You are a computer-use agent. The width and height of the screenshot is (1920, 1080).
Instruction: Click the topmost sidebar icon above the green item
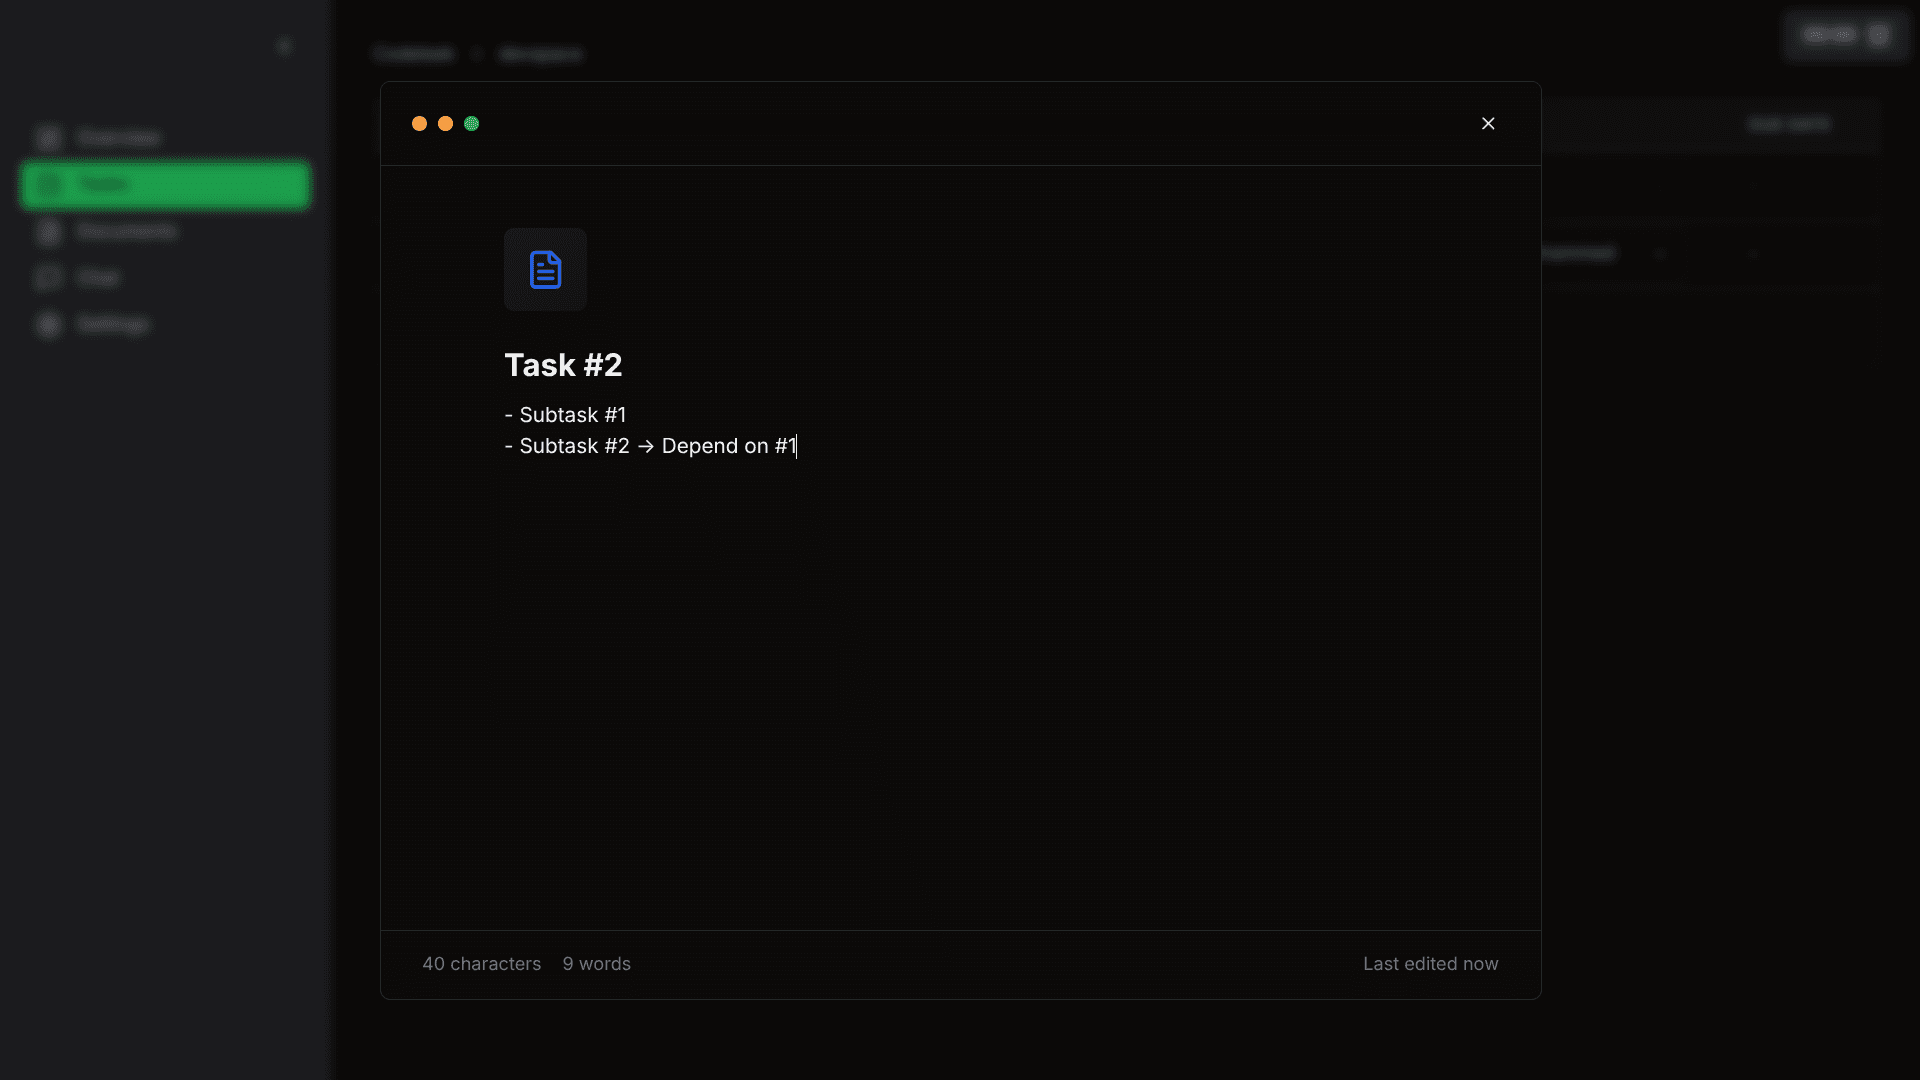(48, 138)
